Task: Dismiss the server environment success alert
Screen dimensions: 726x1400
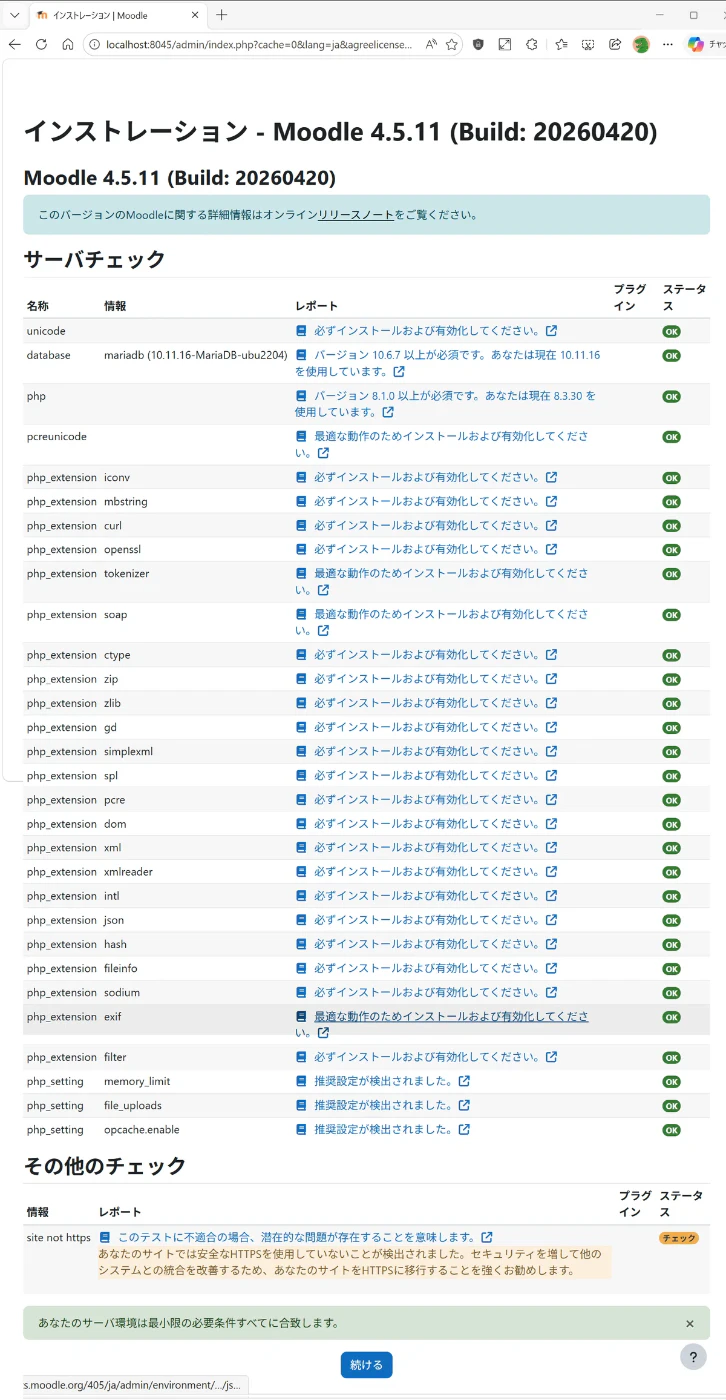Action: (690, 1323)
